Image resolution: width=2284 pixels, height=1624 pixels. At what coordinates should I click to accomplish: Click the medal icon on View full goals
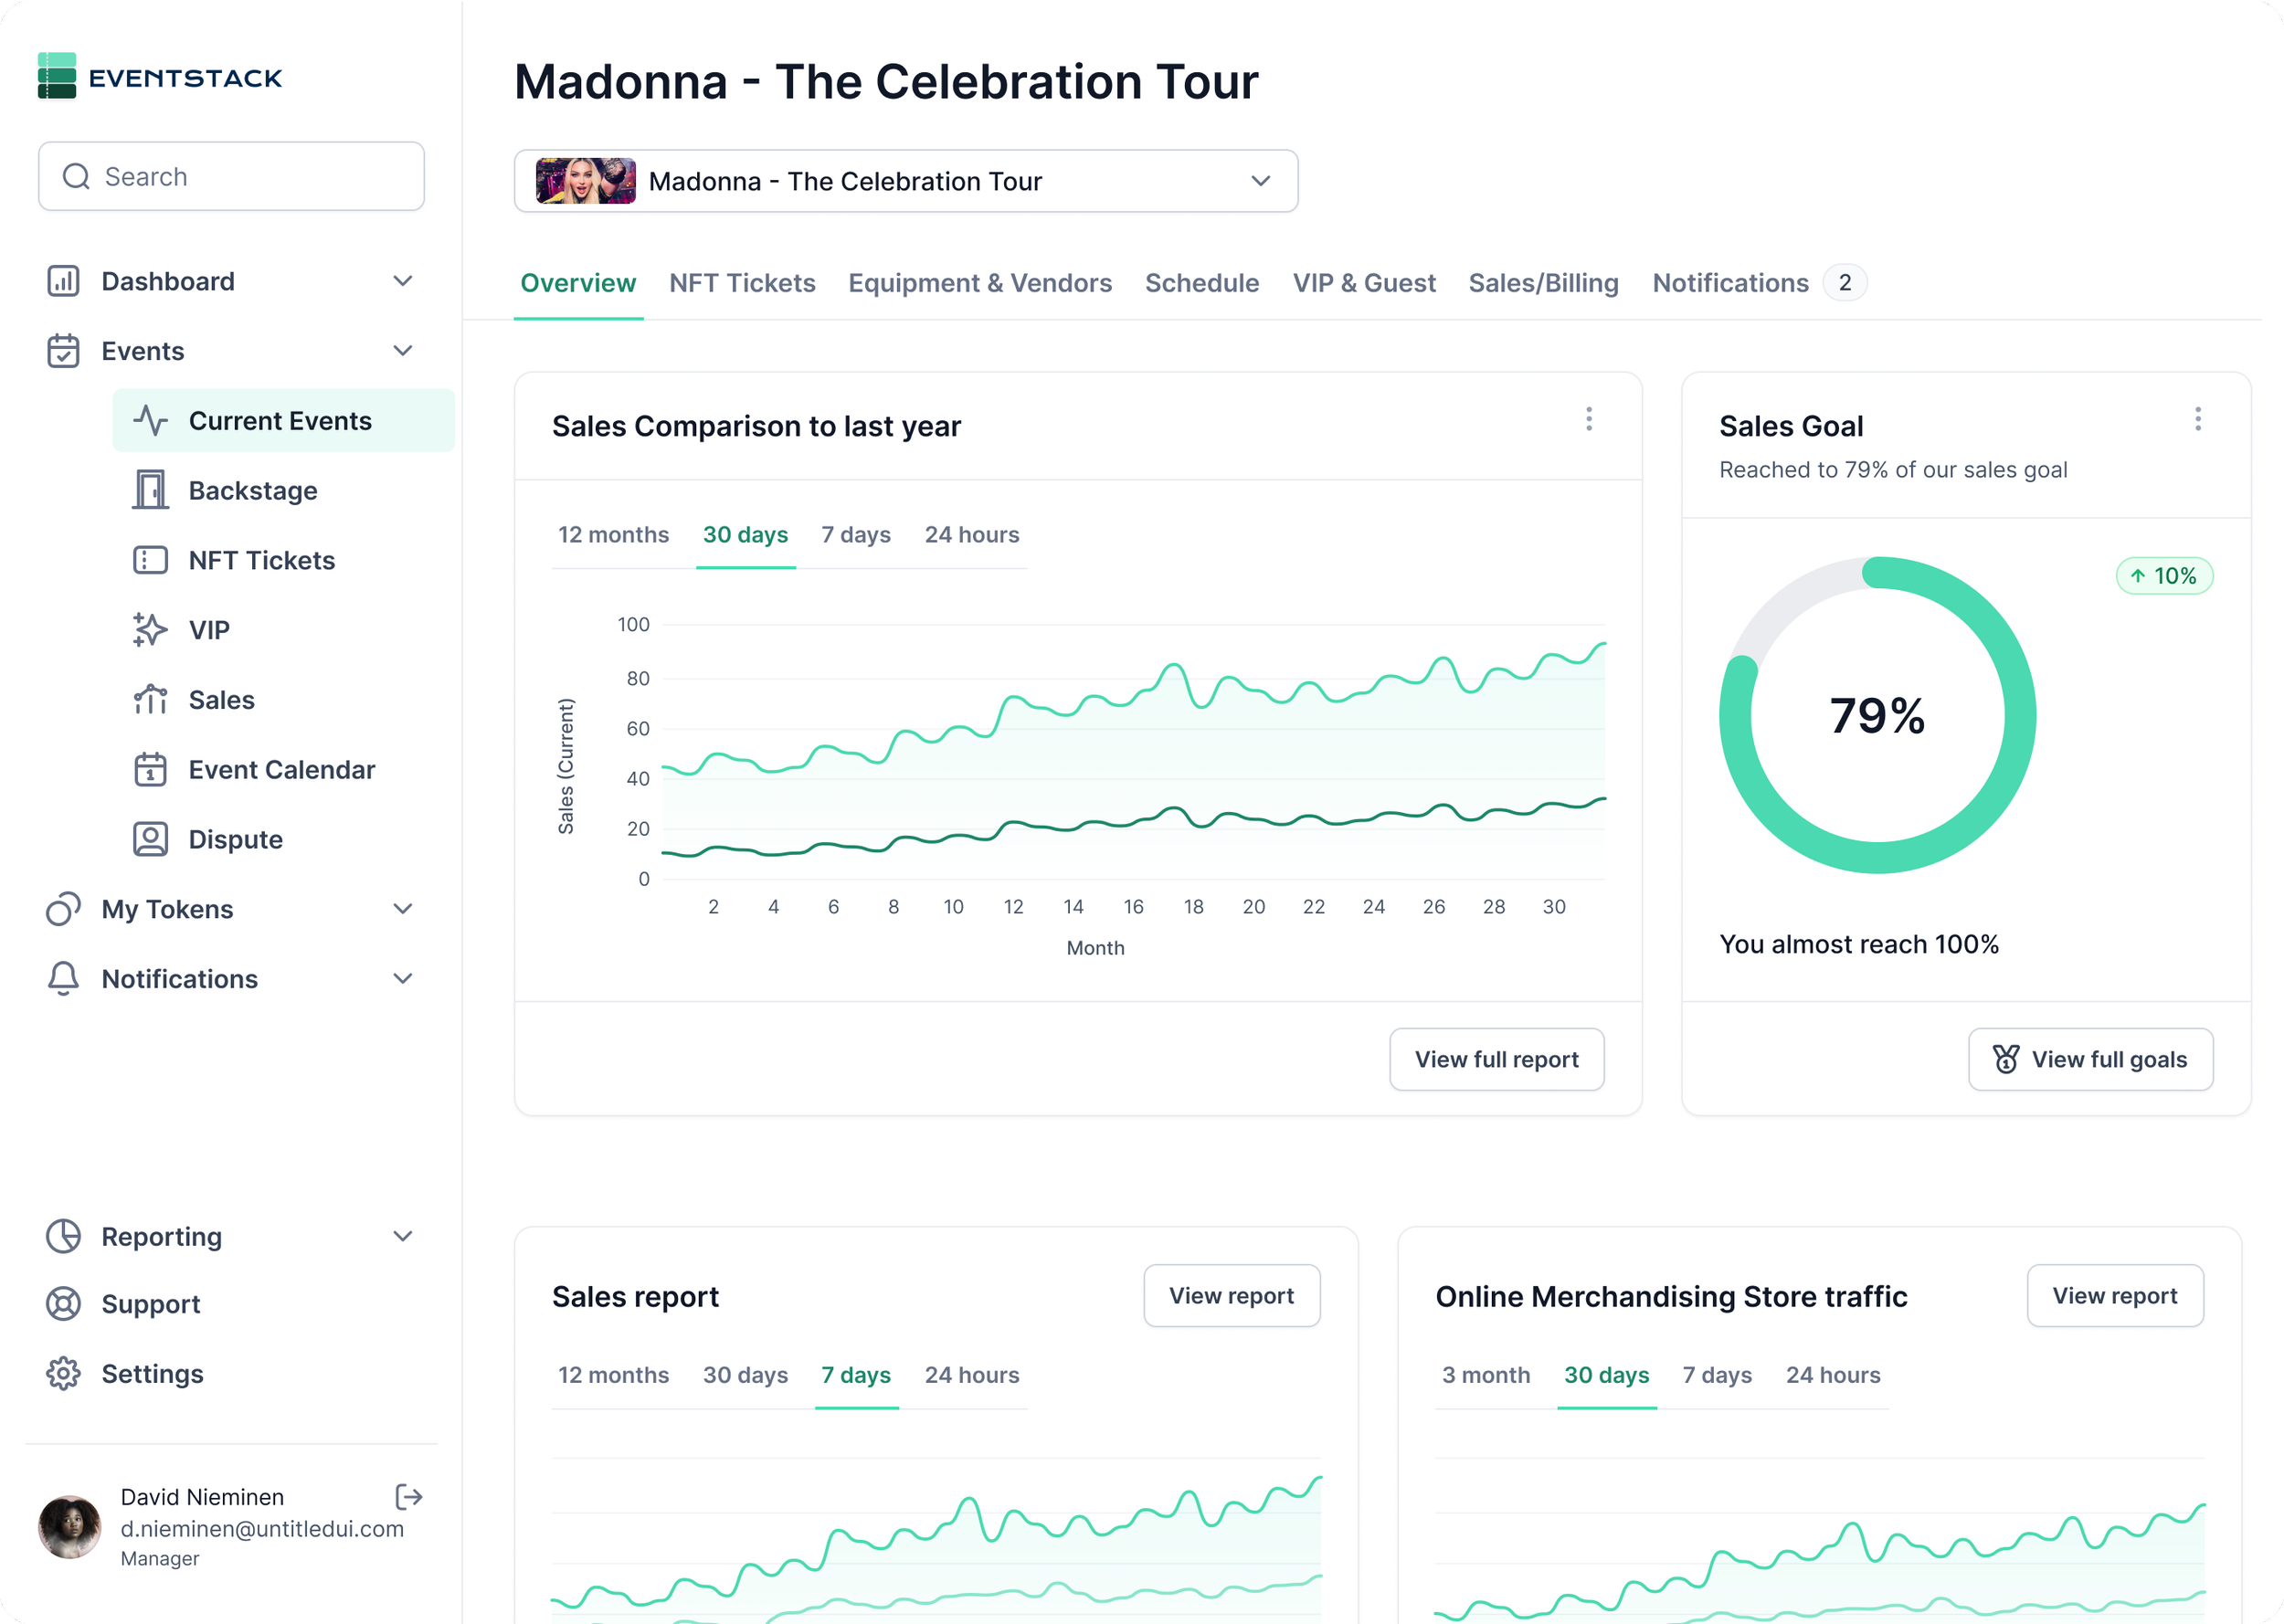2006,1059
